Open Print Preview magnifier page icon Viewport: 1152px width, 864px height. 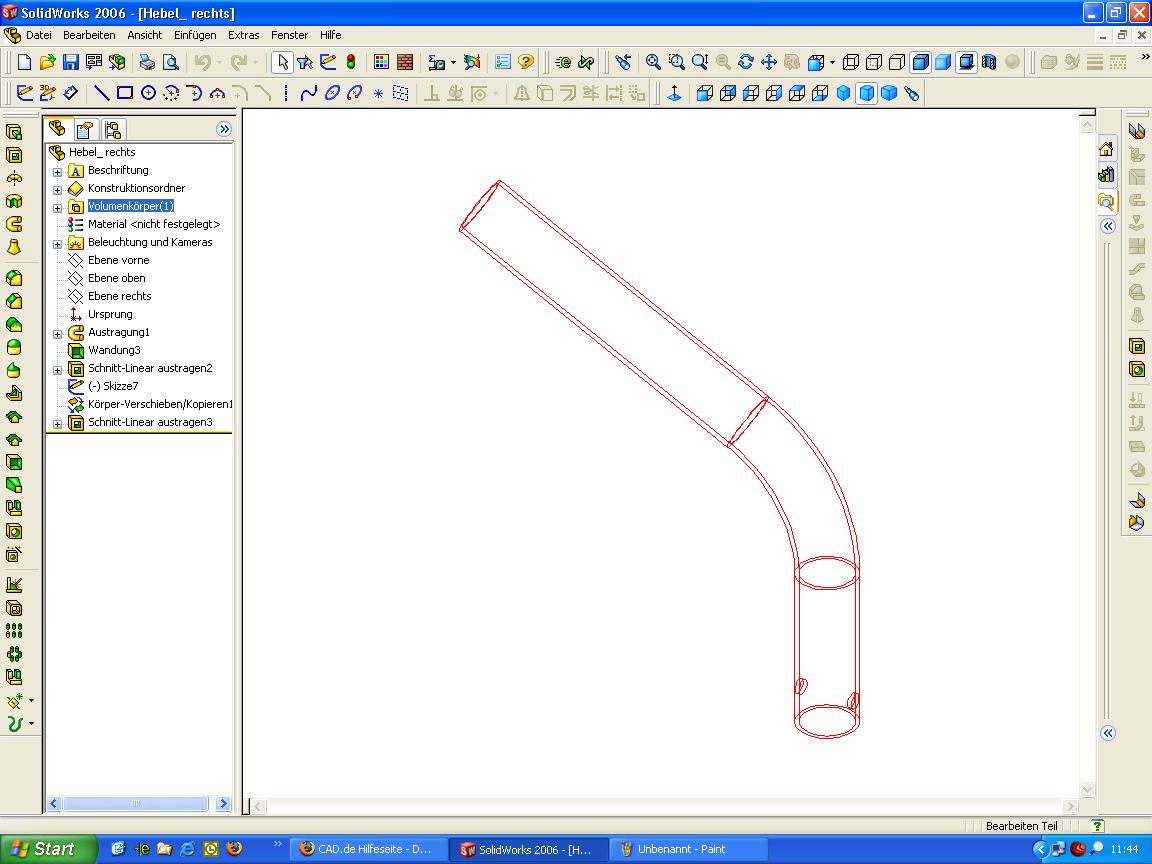(x=170, y=62)
